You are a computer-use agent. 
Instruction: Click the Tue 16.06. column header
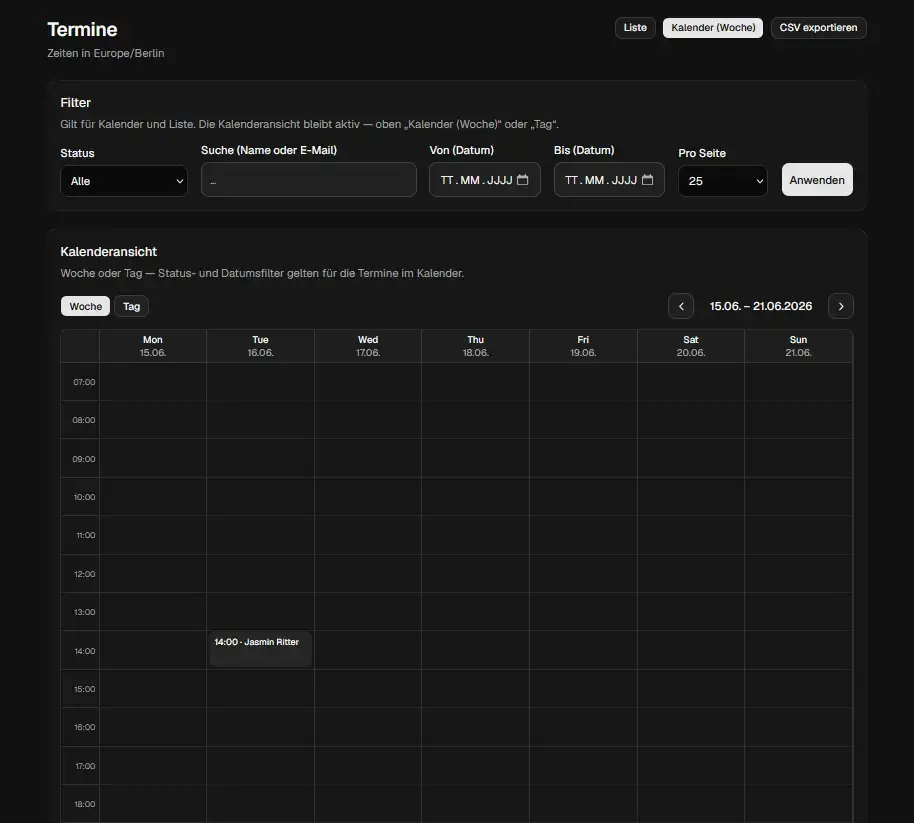260,346
